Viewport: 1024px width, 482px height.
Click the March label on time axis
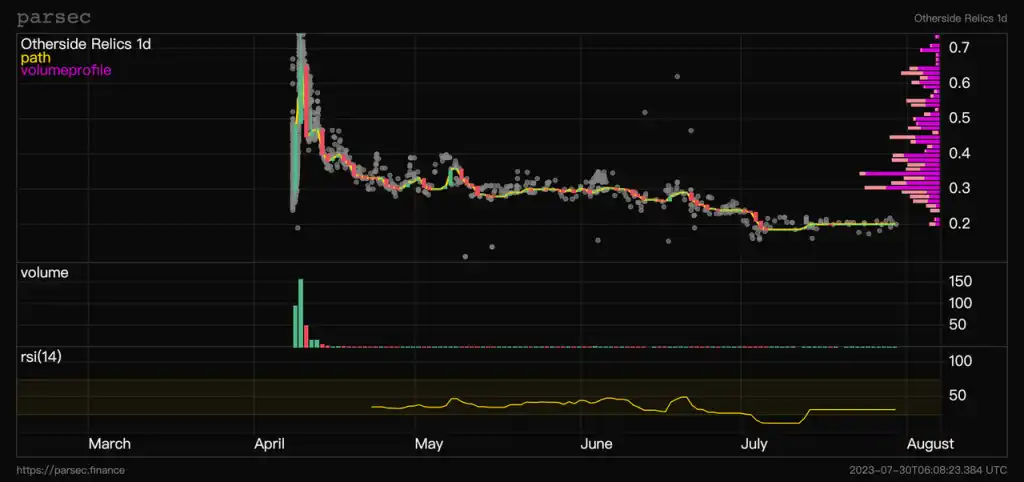tap(109, 444)
